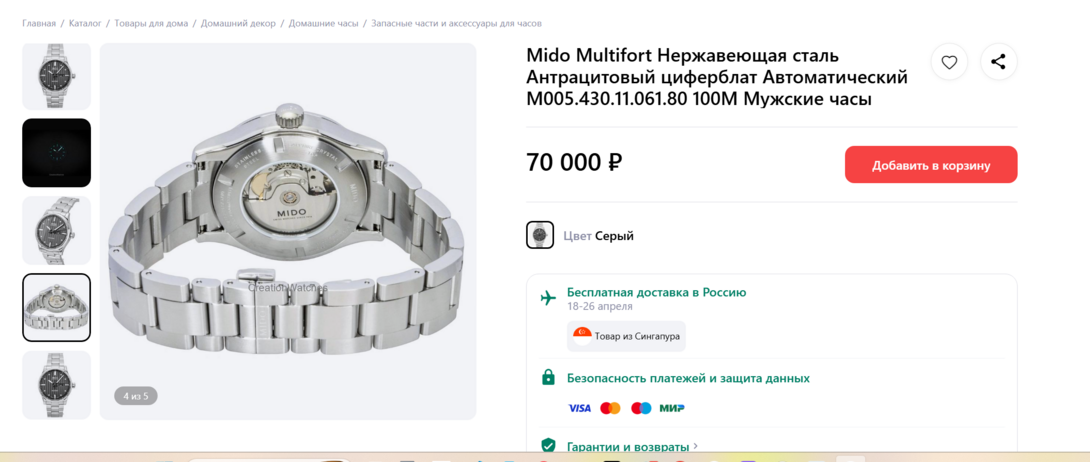This screenshot has width=1090, height=462.
Task: Click the green padlock payment security icon
Action: tap(548, 378)
